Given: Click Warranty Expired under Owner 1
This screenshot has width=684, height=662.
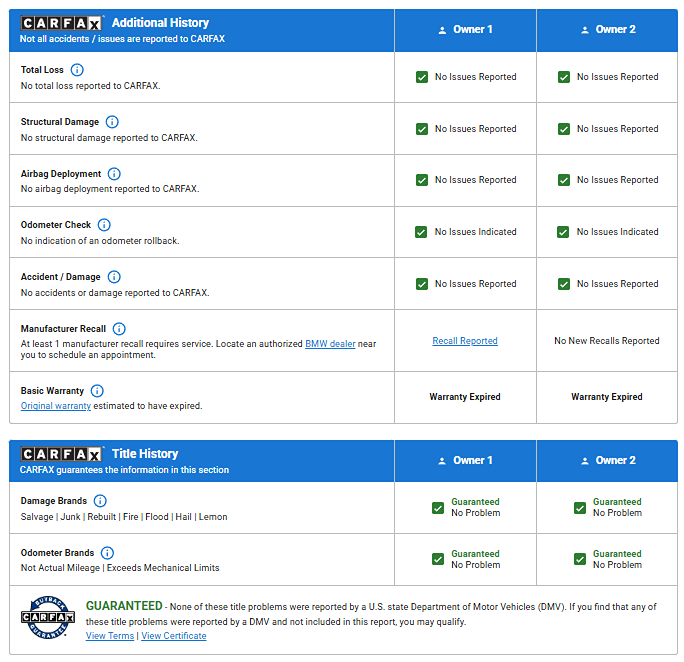Looking at the screenshot, I should (465, 397).
